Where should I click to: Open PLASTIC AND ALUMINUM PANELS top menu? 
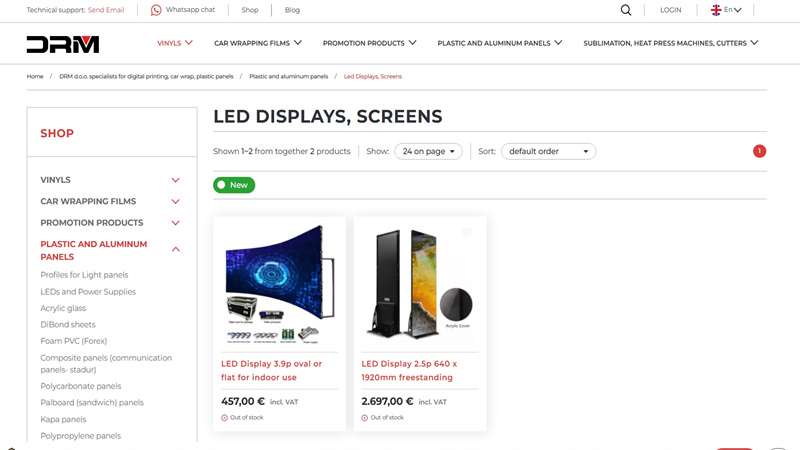pos(499,43)
